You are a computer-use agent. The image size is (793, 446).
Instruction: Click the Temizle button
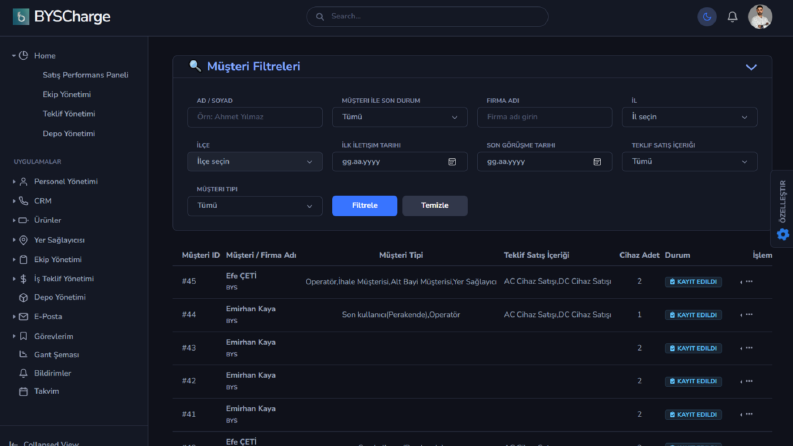(x=435, y=206)
